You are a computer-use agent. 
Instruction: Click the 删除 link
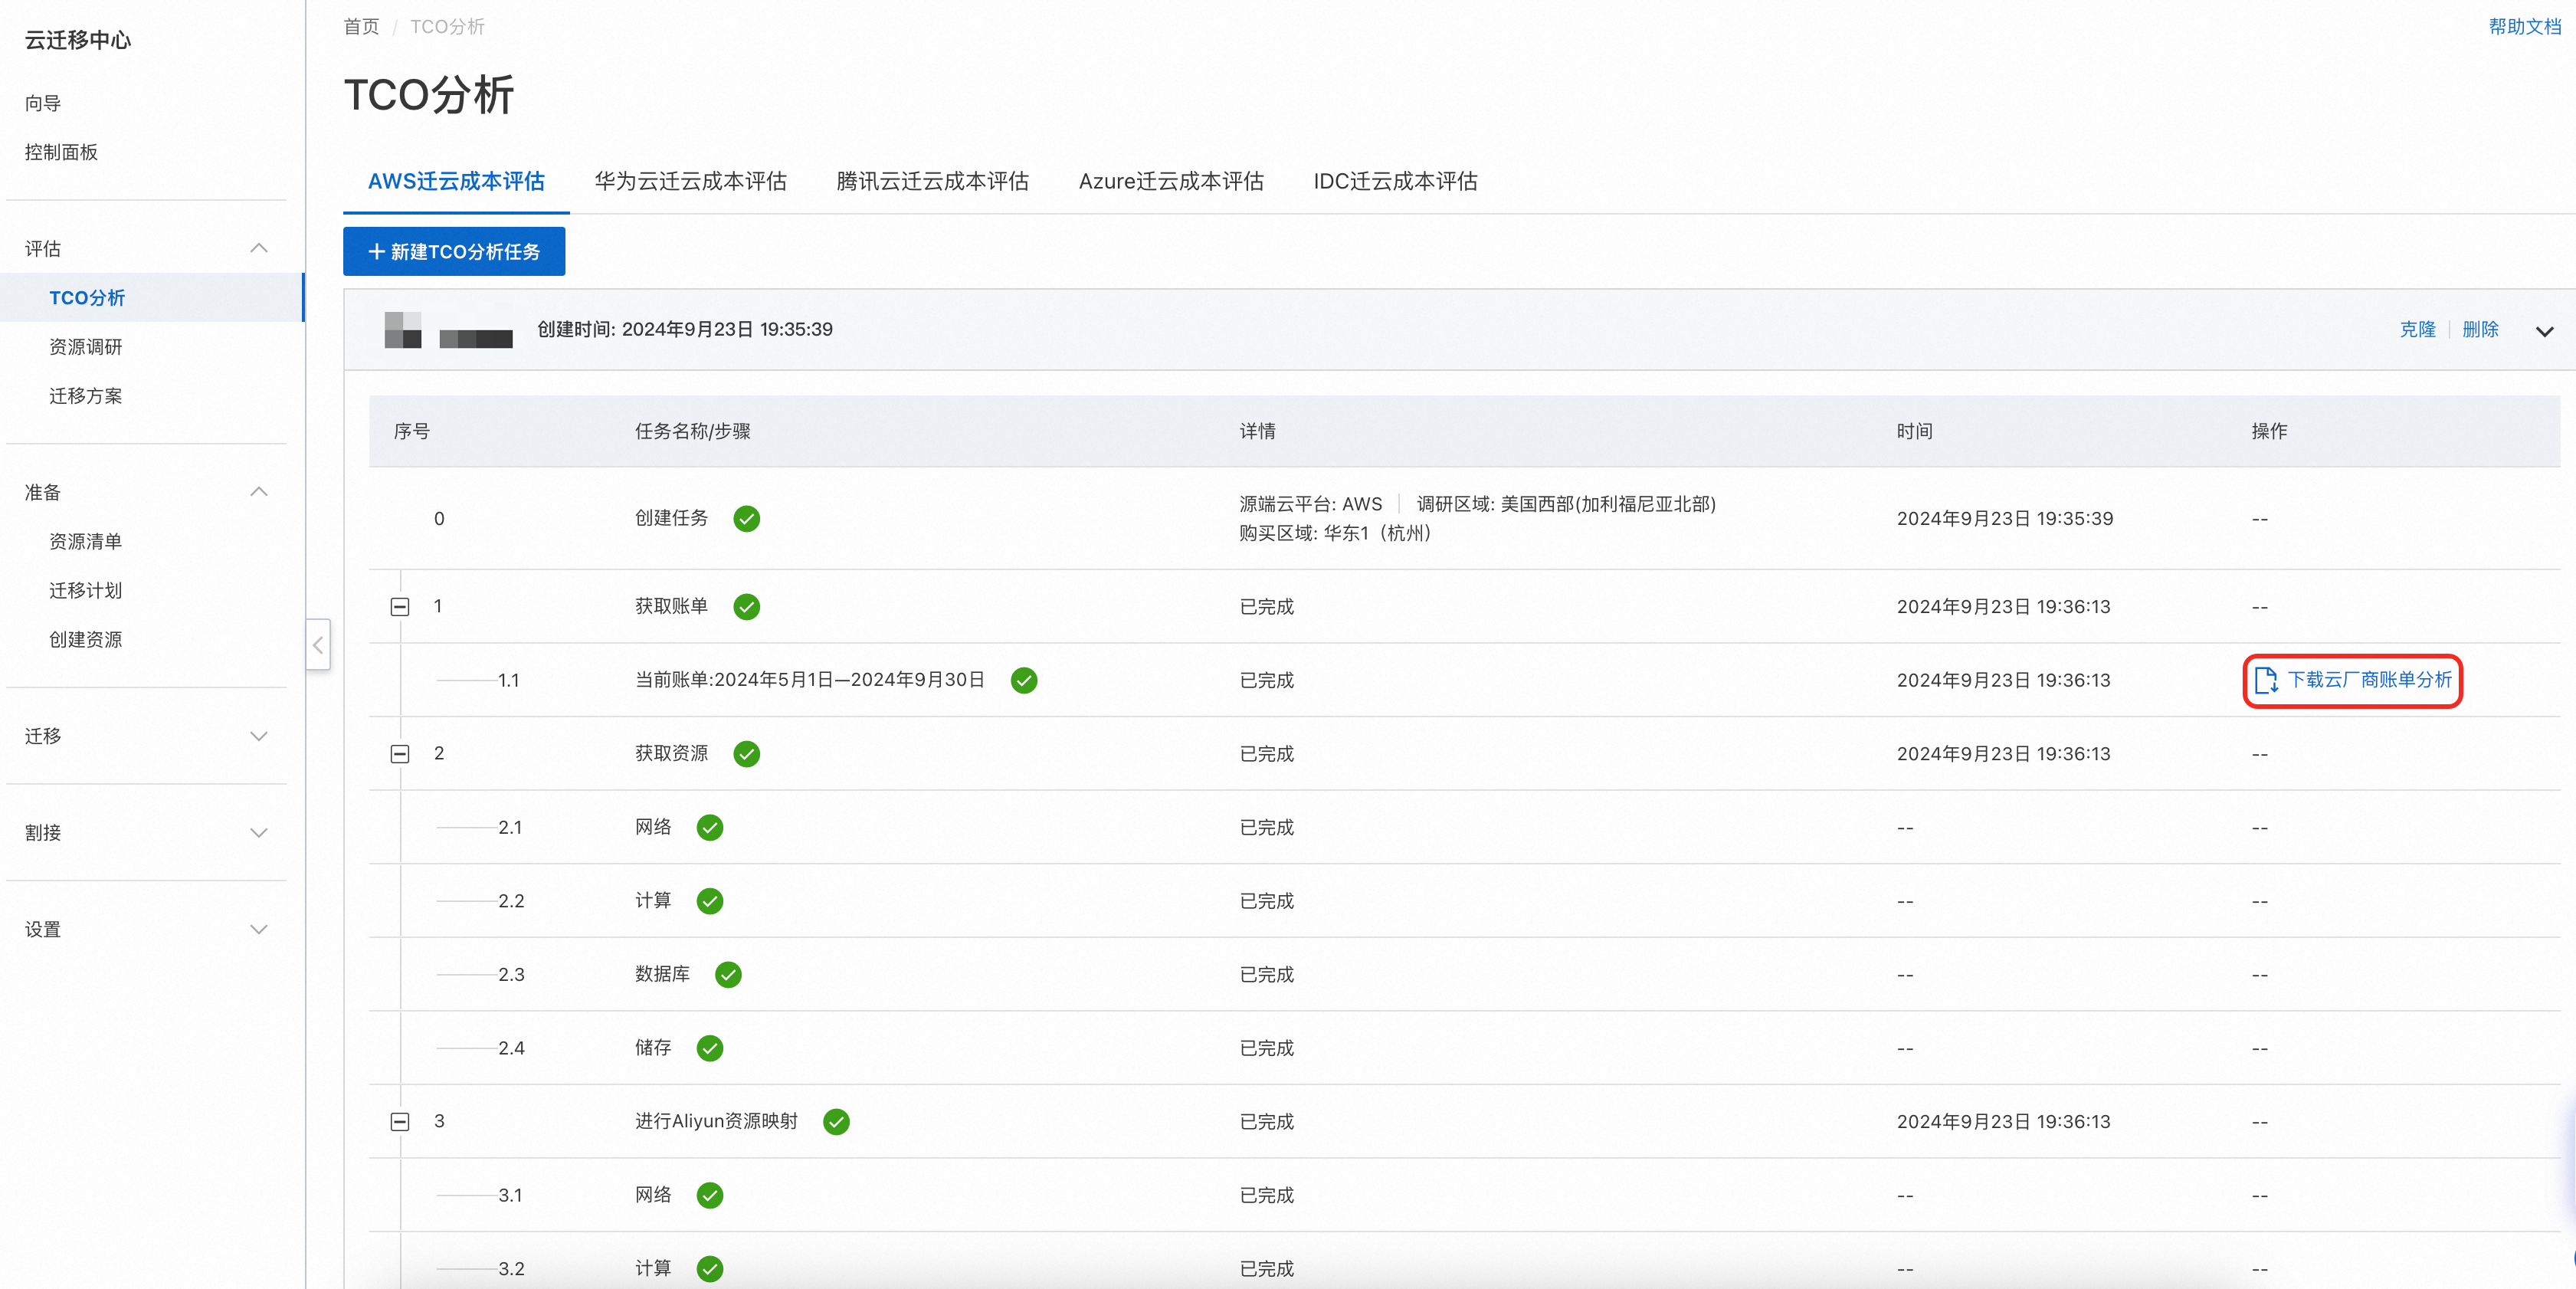pyautogui.click(x=2480, y=330)
